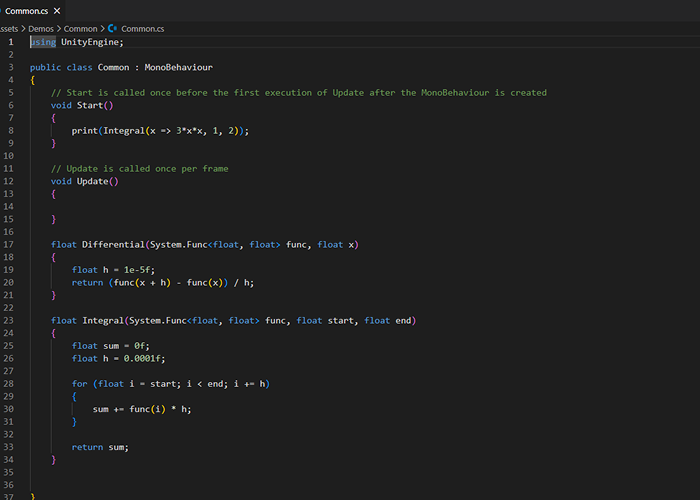Click the C# file icon in breadcrumbs
700x500 pixels.
(112, 29)
